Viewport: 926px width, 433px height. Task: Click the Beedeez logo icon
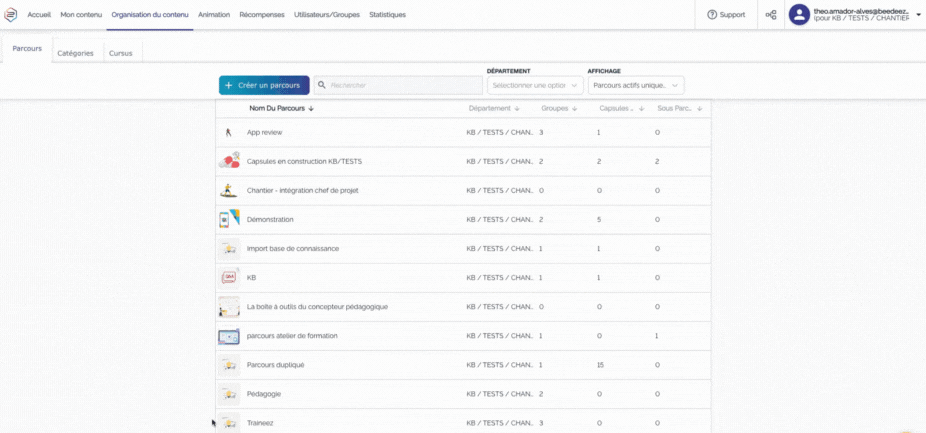11,15
